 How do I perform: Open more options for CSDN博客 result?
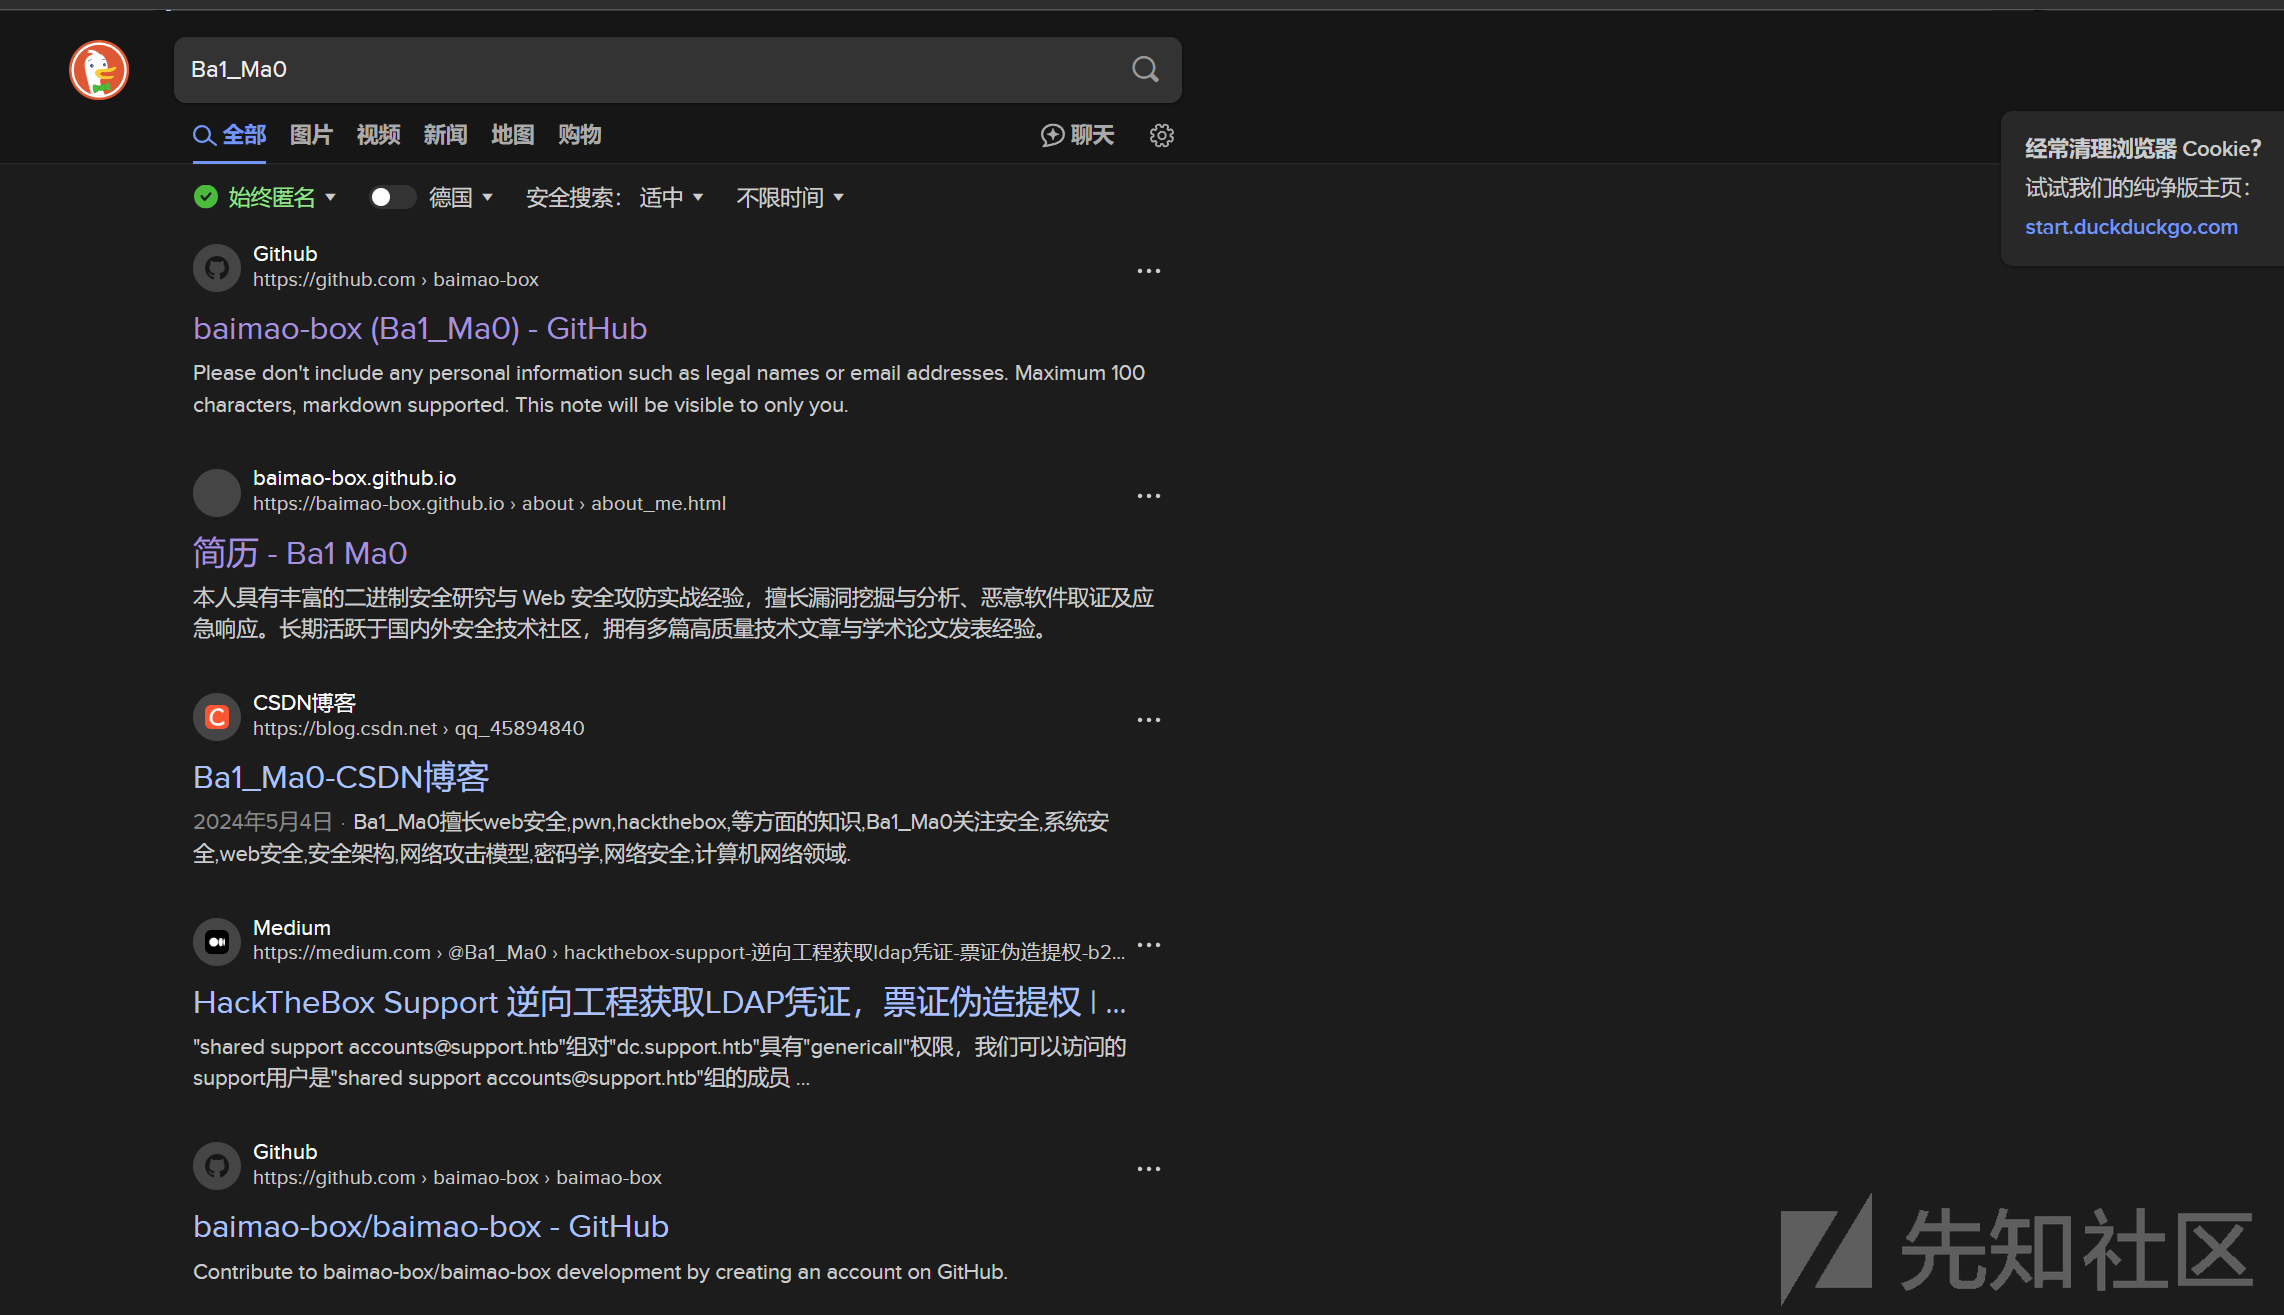point(1149,720)
